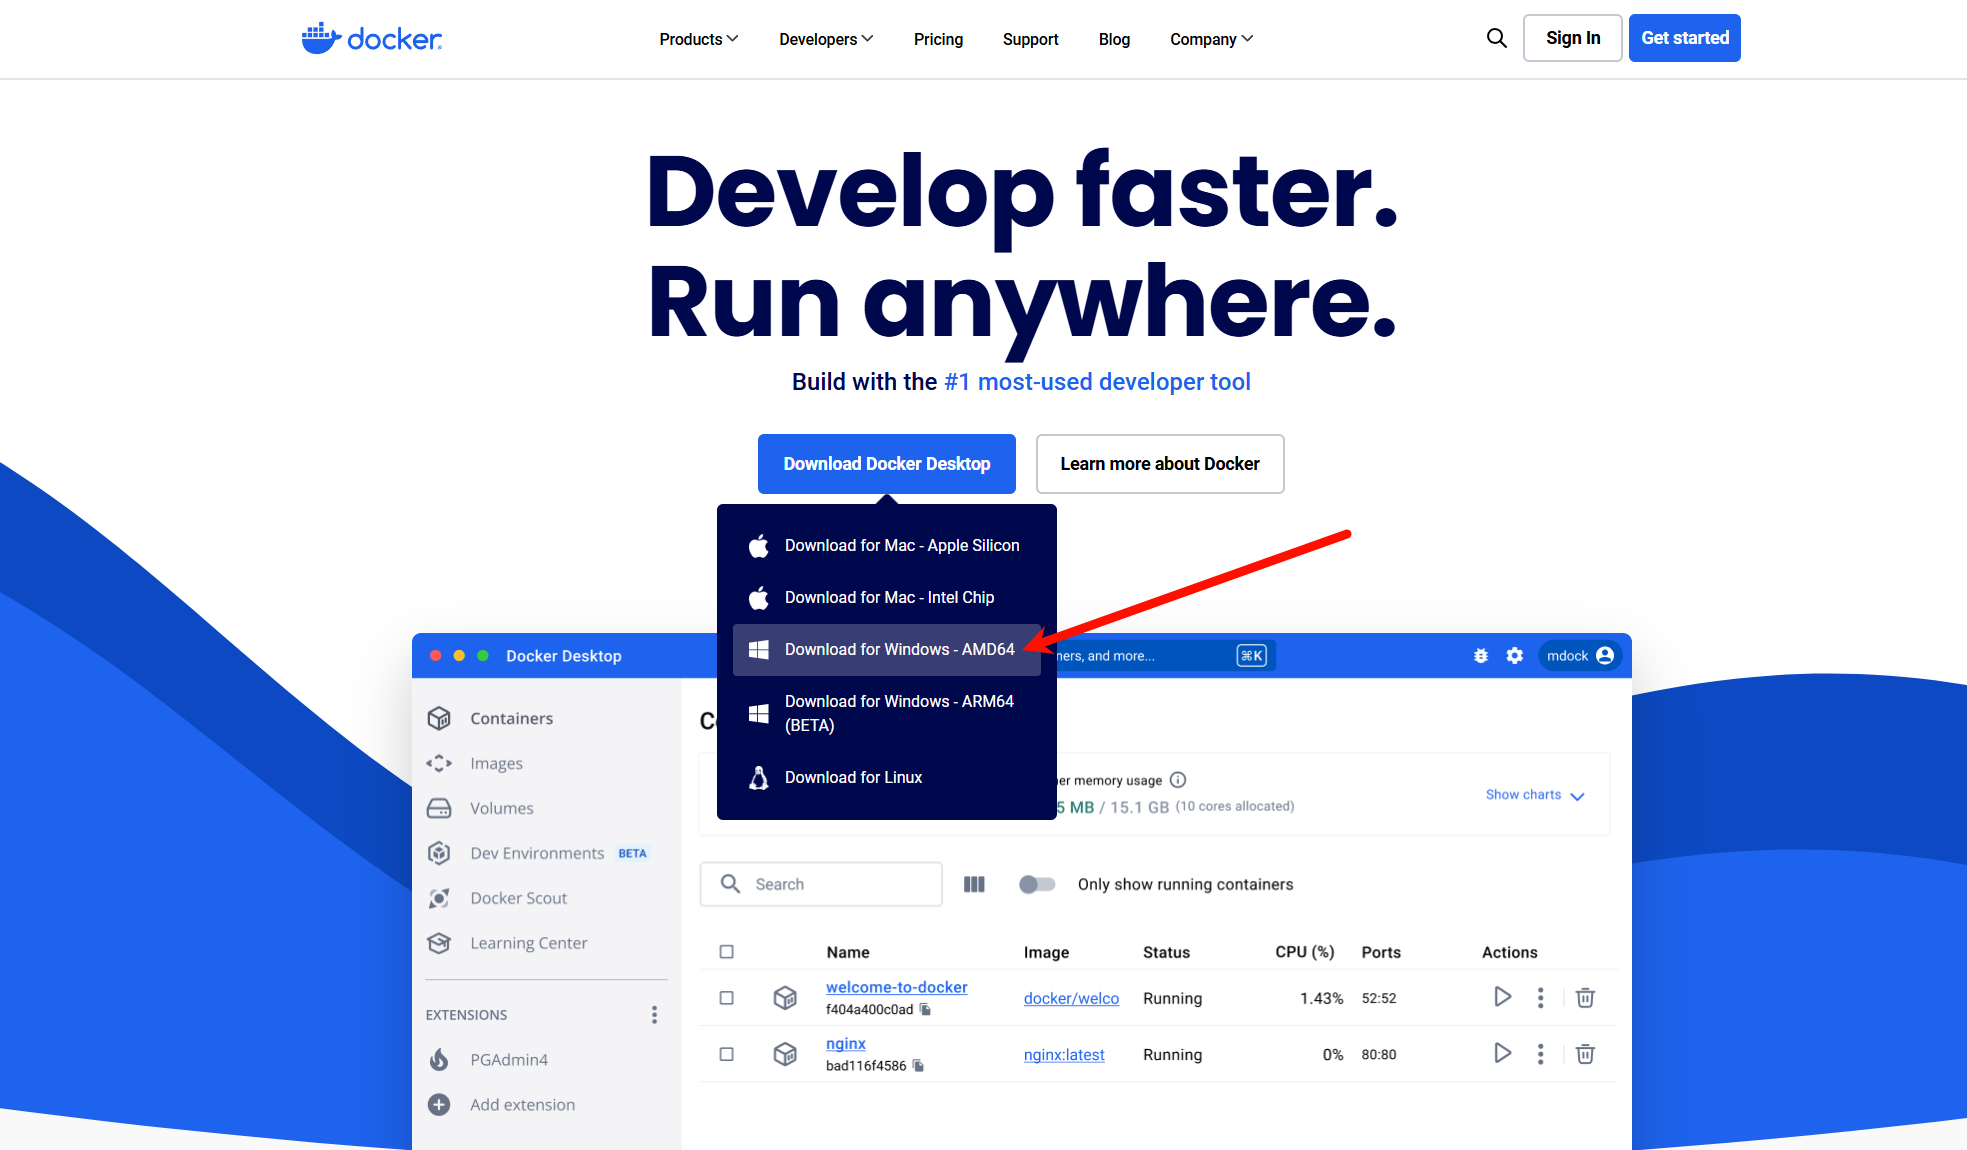
Task: Open the Pricing page
Action: tap(938, 39)
